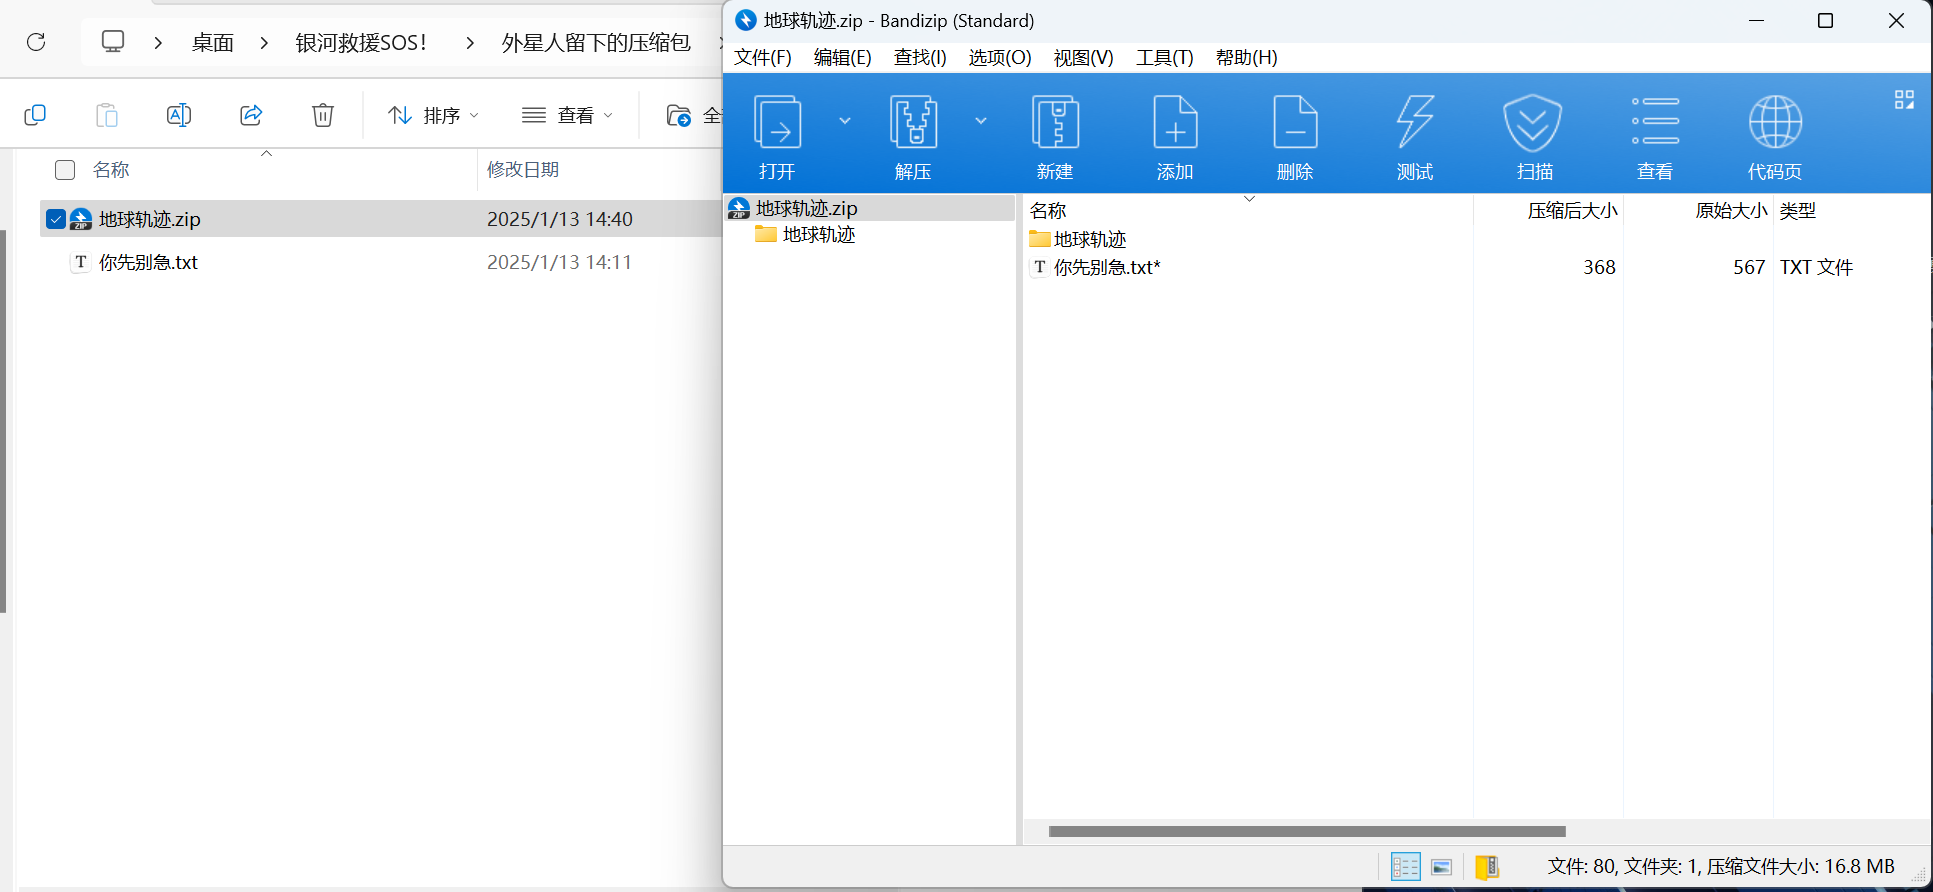The height and width of the screenshot is (892, 1933).
Task: Click the yellow archive info icon in status bar
Action: (x=1487, y=866)
